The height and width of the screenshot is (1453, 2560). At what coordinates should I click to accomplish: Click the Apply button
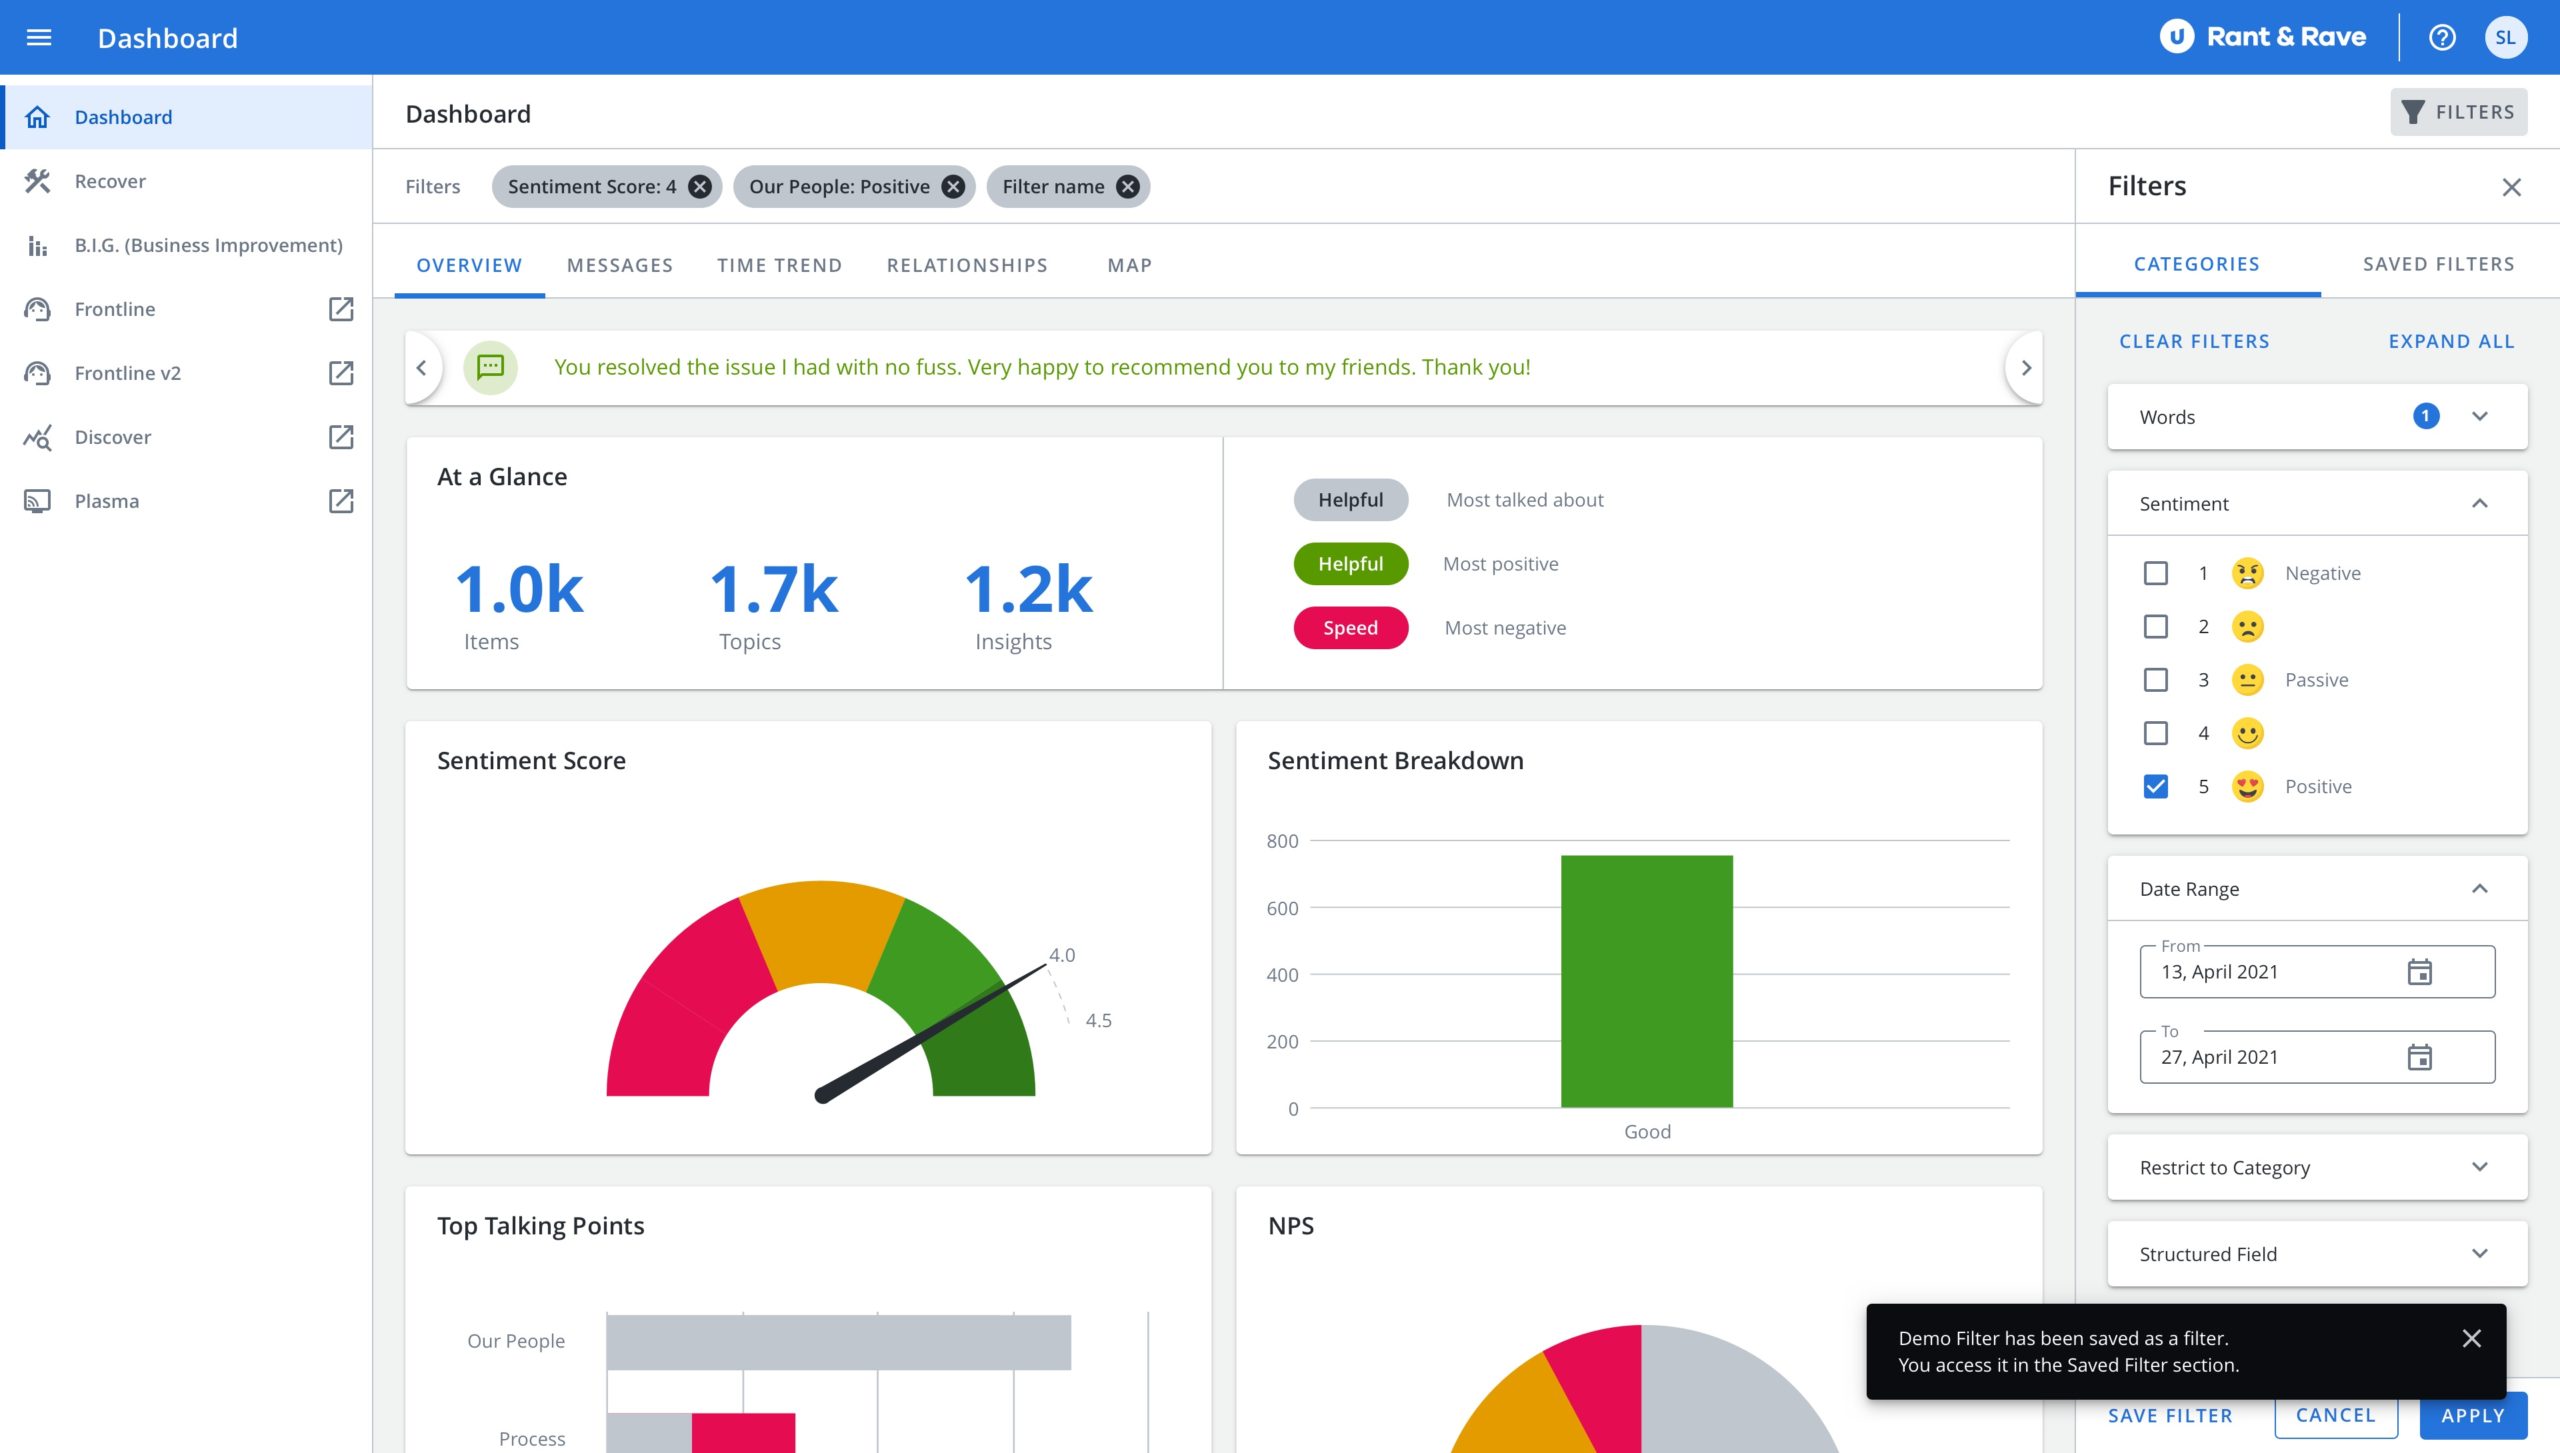[x=2473, y=1416]
